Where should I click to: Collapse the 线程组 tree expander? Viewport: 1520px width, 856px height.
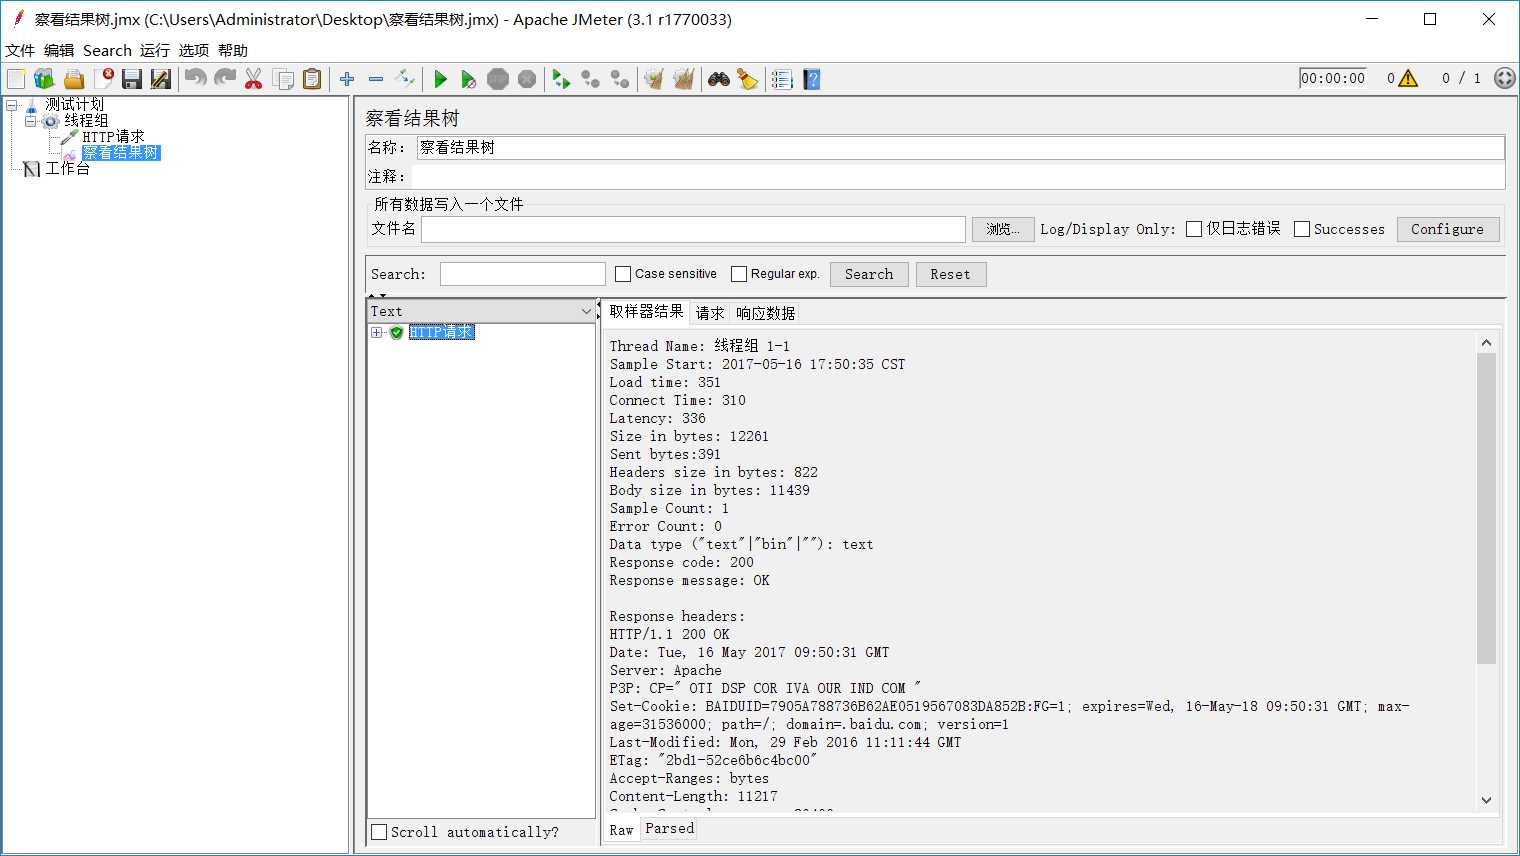coord(30,120)
